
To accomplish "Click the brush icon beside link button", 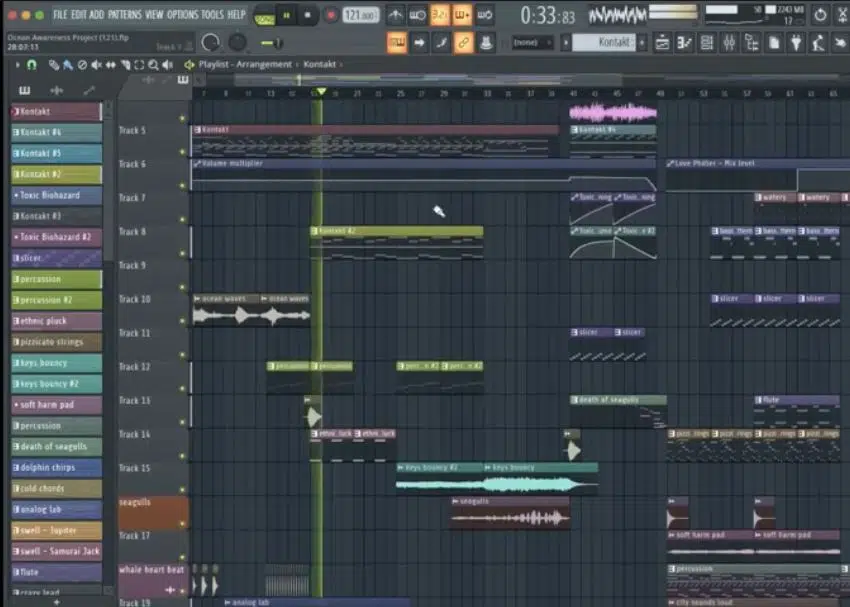I will [441, 42].
